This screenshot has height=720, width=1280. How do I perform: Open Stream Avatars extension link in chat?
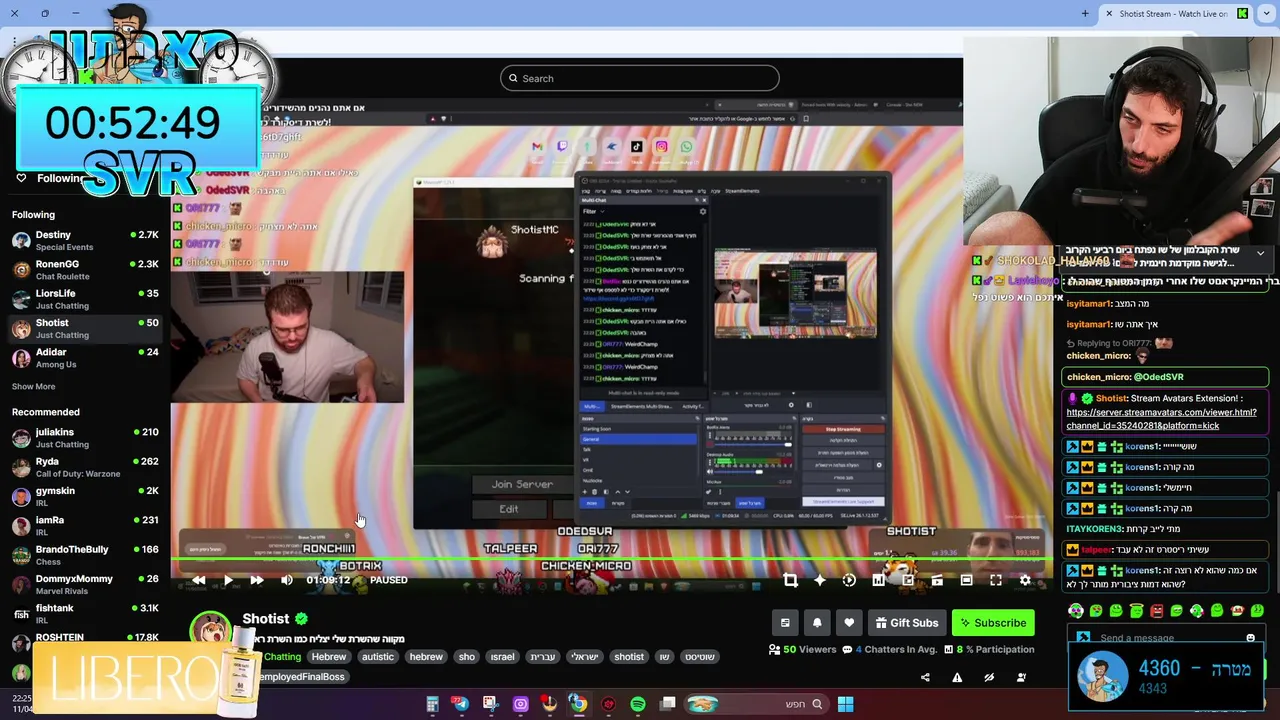coord(1161,419)
